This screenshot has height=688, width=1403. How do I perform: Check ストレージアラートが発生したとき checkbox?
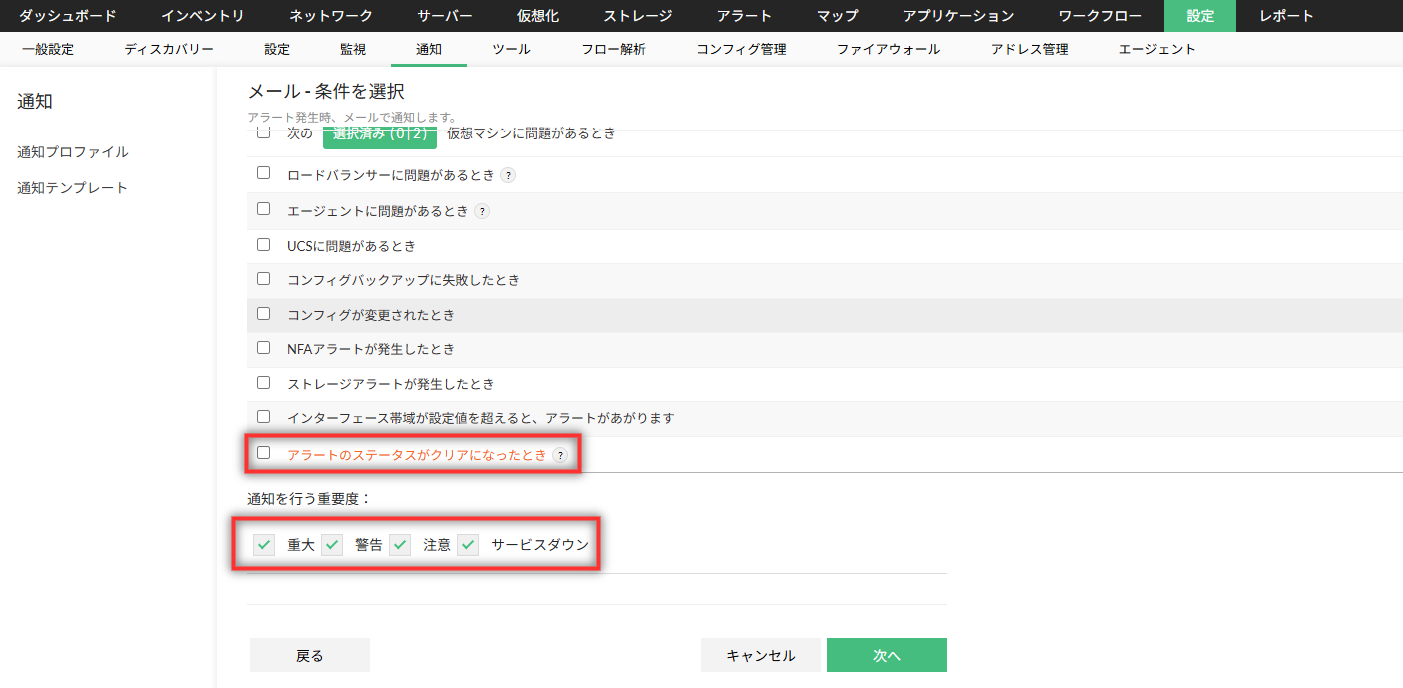click(264, 382)
